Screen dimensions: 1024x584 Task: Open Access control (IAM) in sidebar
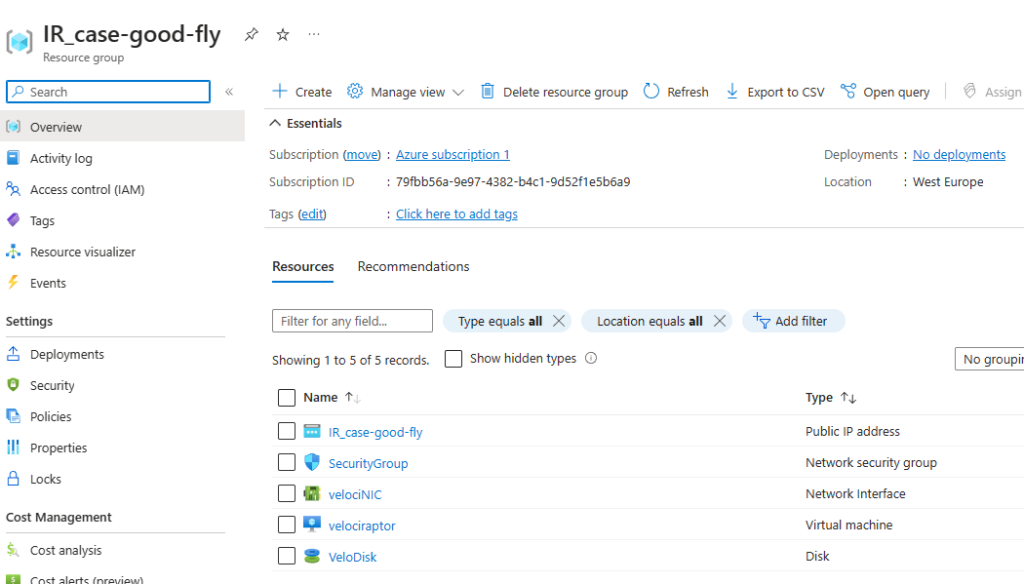(x=87, y=189)
